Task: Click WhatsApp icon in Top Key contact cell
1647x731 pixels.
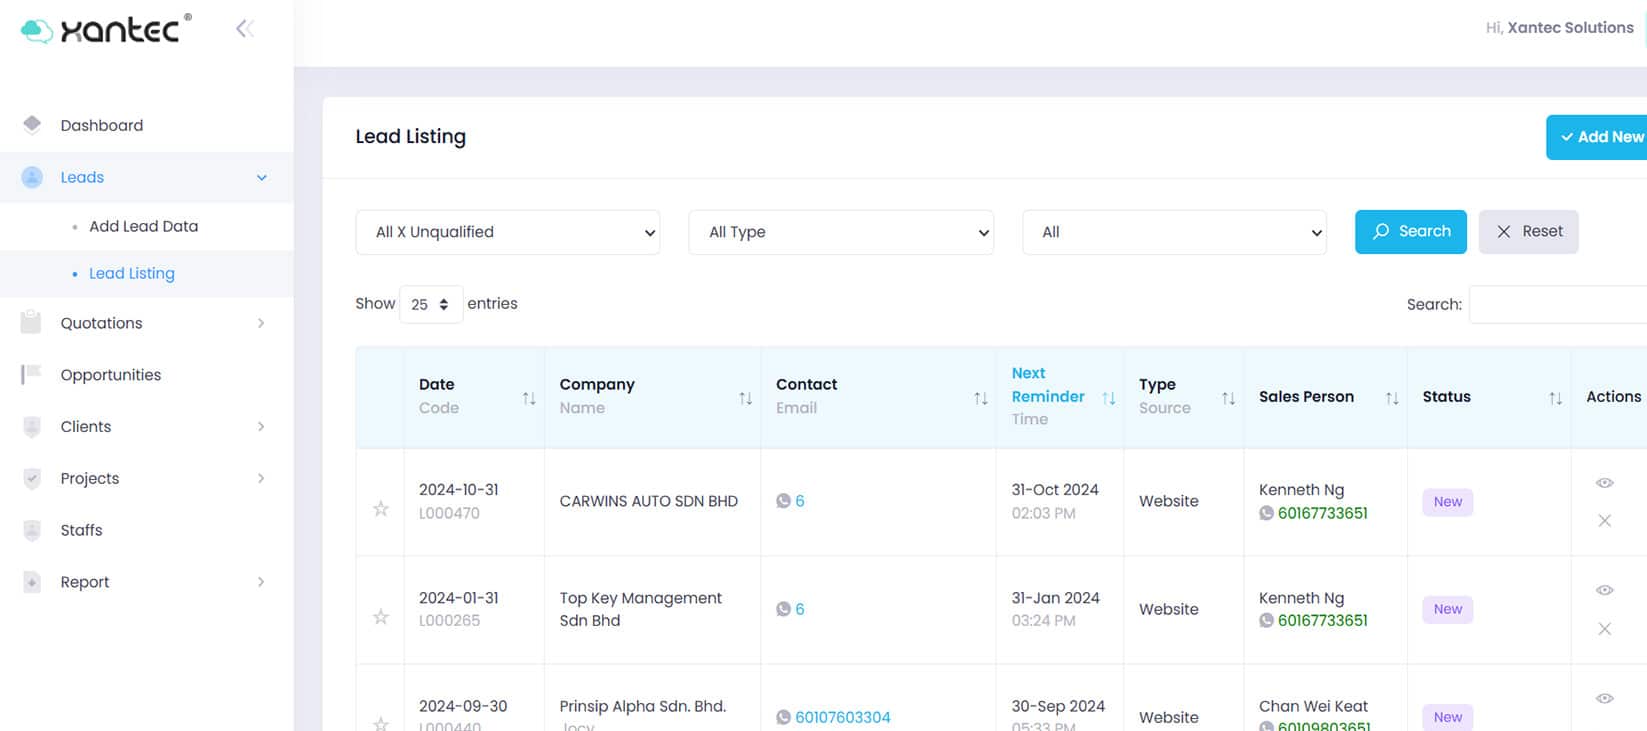Action: click(x=783, y=609)
